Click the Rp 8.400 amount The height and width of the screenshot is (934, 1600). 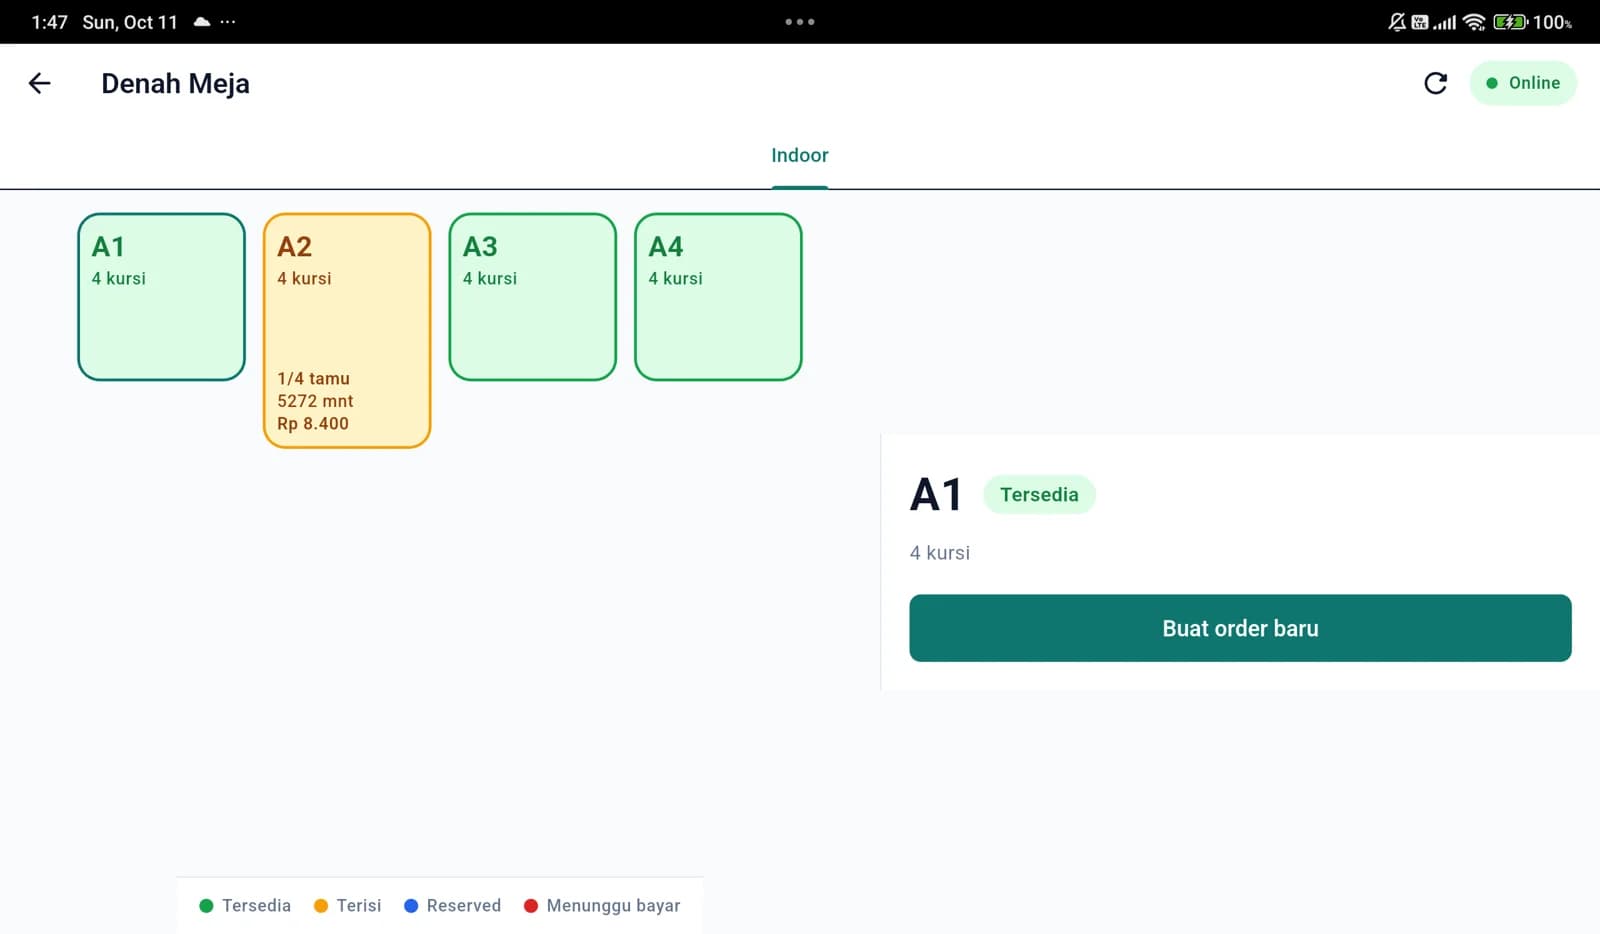(313, 424)
